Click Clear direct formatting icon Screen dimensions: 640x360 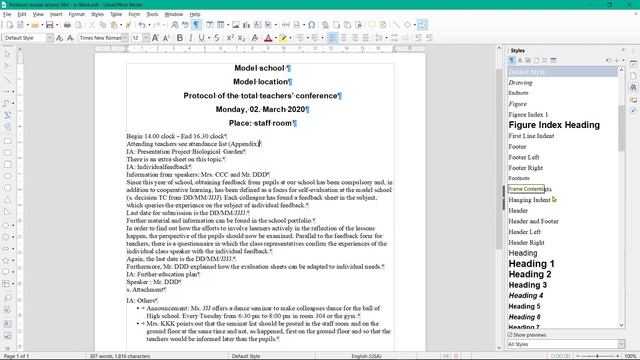[255, 38]
